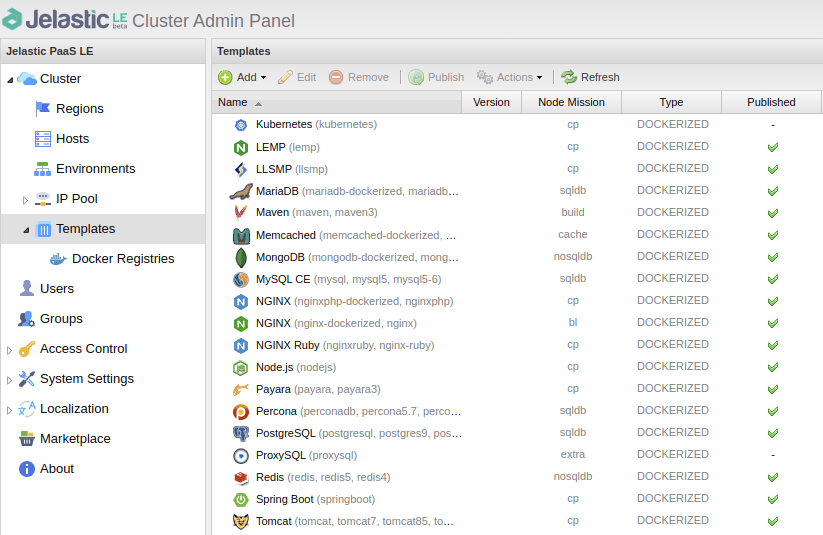Click the Docker Registries whale icon
Viewport: 823px width, 535px height.
coord(58,259)
